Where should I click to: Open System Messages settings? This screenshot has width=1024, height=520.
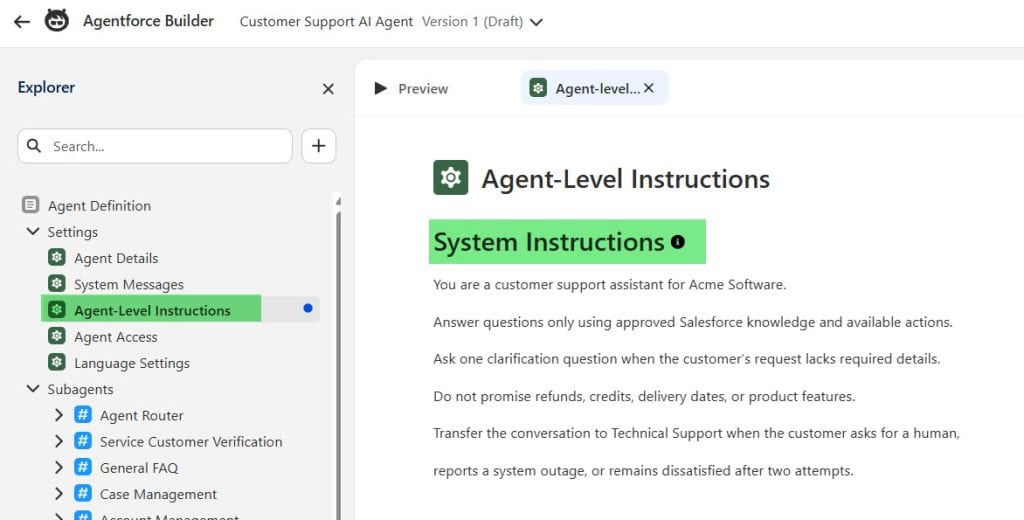129,285
